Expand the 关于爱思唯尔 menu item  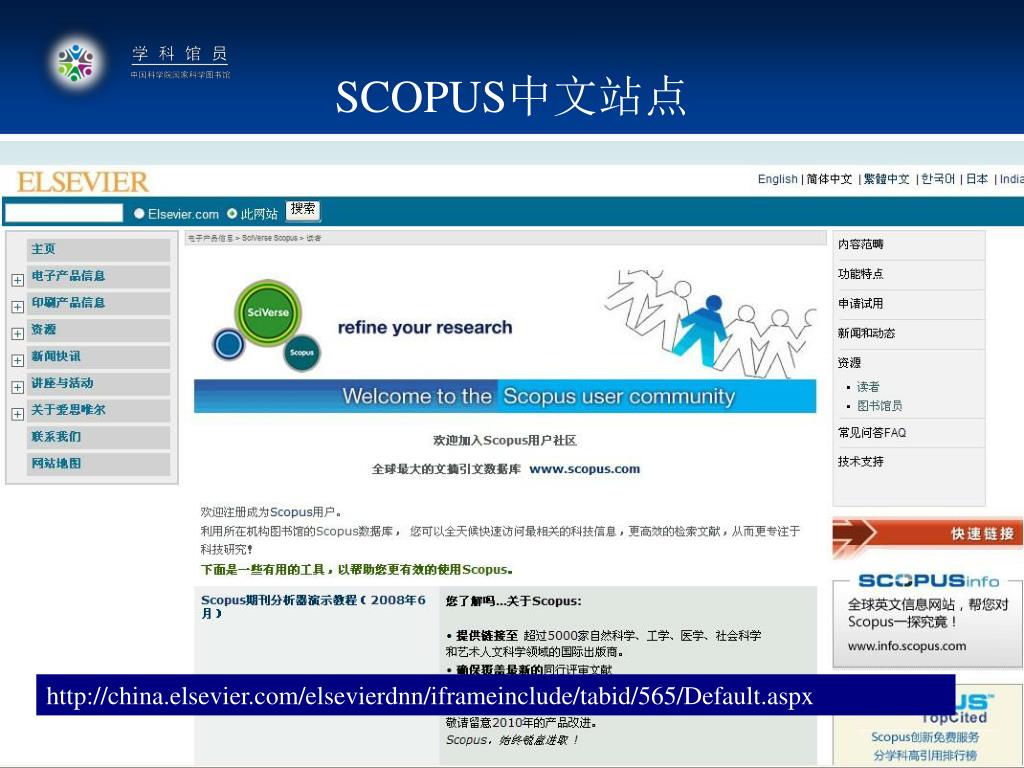[18, 414]
